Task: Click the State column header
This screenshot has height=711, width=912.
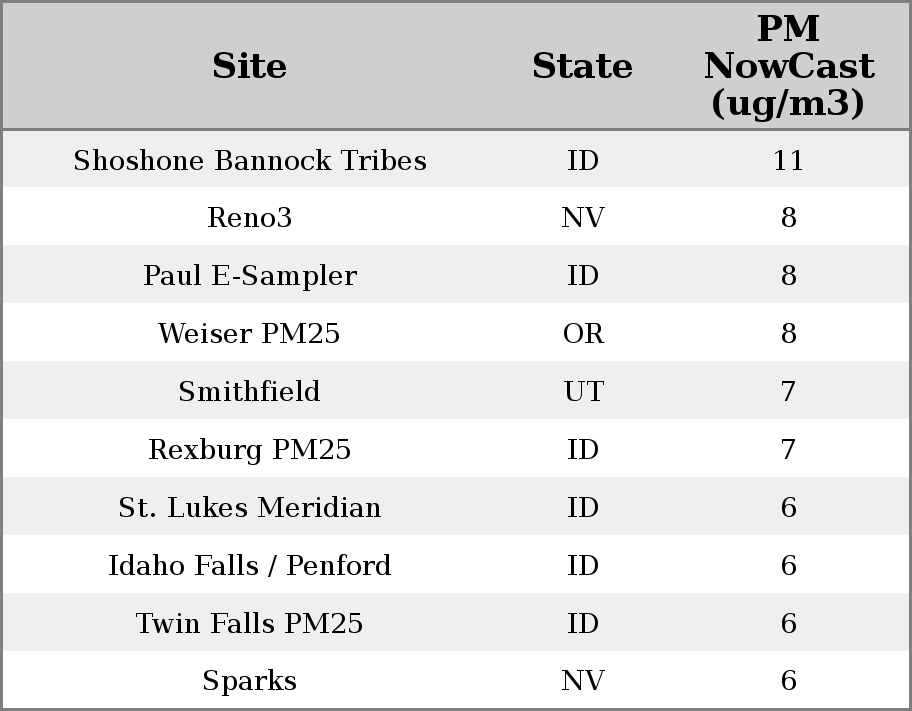Action: pos(582,66)
